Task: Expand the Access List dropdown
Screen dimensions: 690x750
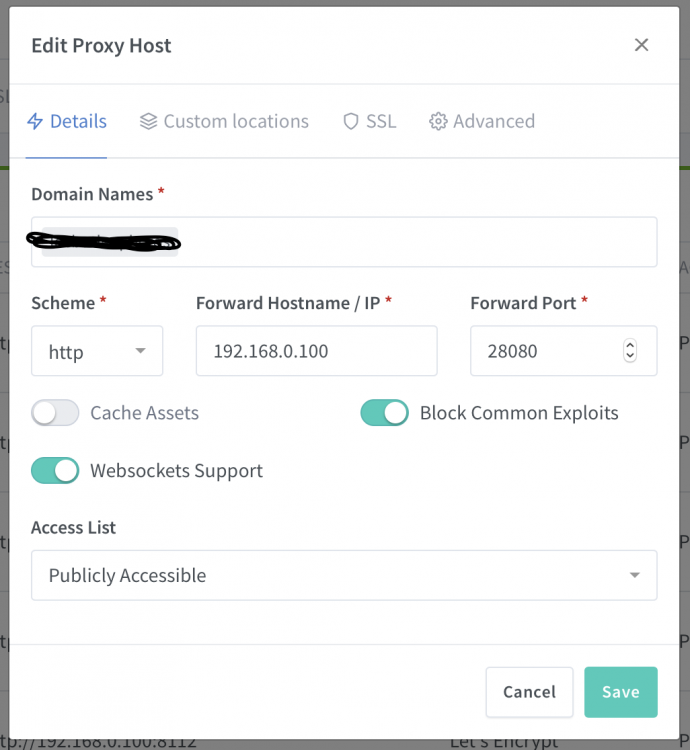Action: (344, 575)
